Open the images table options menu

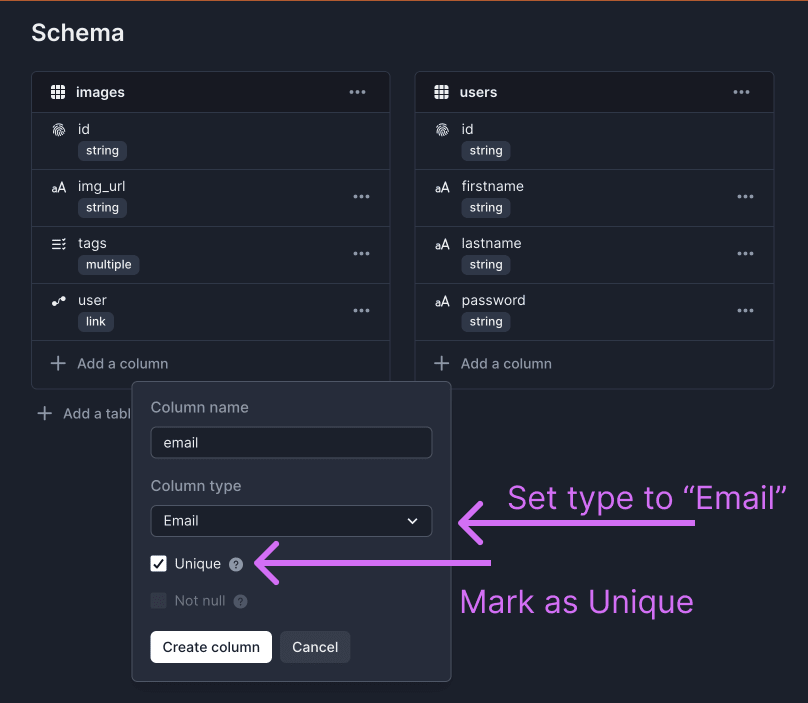coord(357,92)
